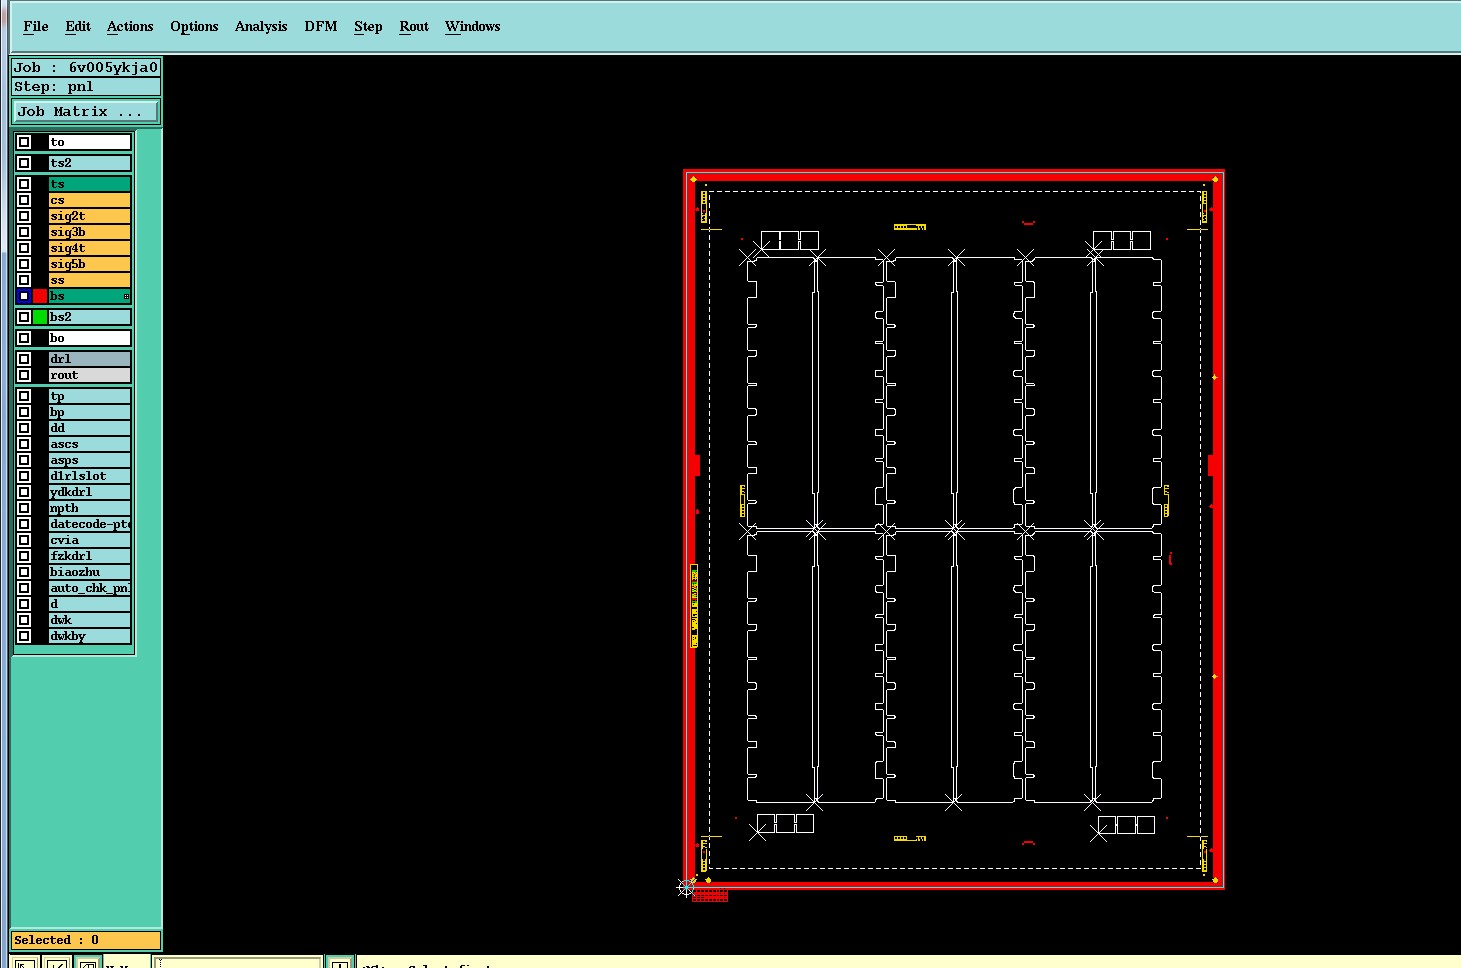1461x968 pixels.
Task: Click the Job name field 6v005ykja0
Action: point(86,67)
